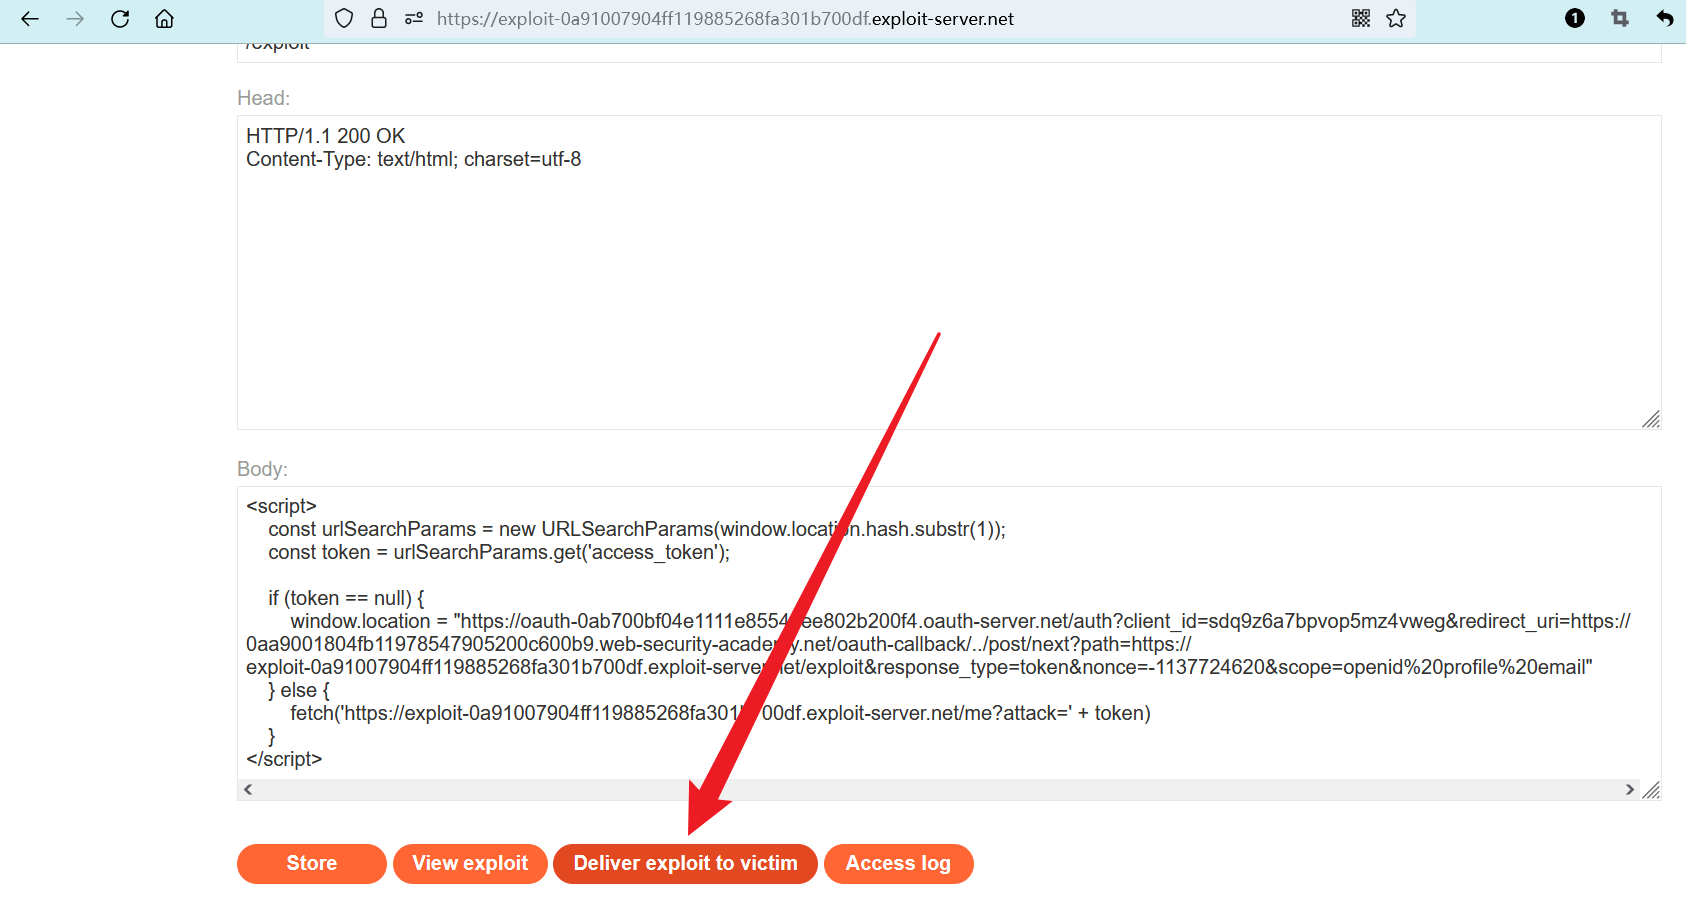
Task: Click the undo arrow toolbar icon
Action: coord(1665,18)
